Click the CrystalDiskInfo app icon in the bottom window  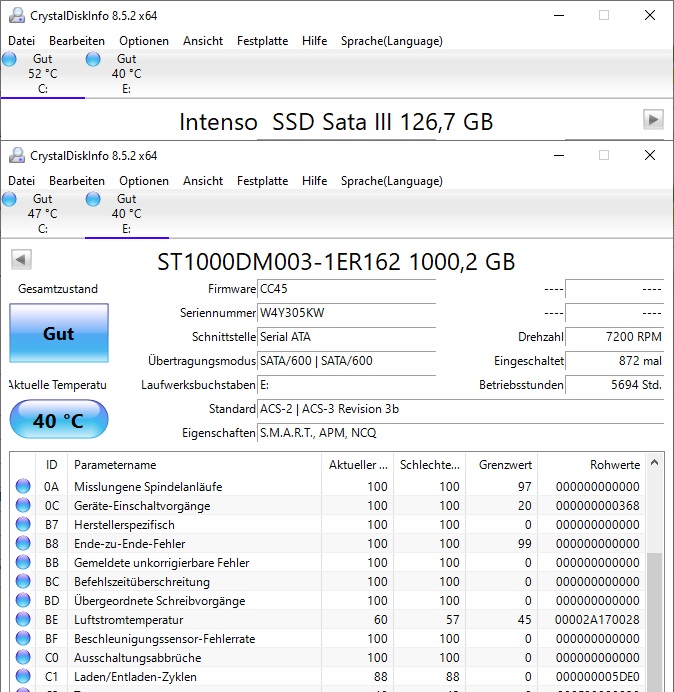pos(17,155)
